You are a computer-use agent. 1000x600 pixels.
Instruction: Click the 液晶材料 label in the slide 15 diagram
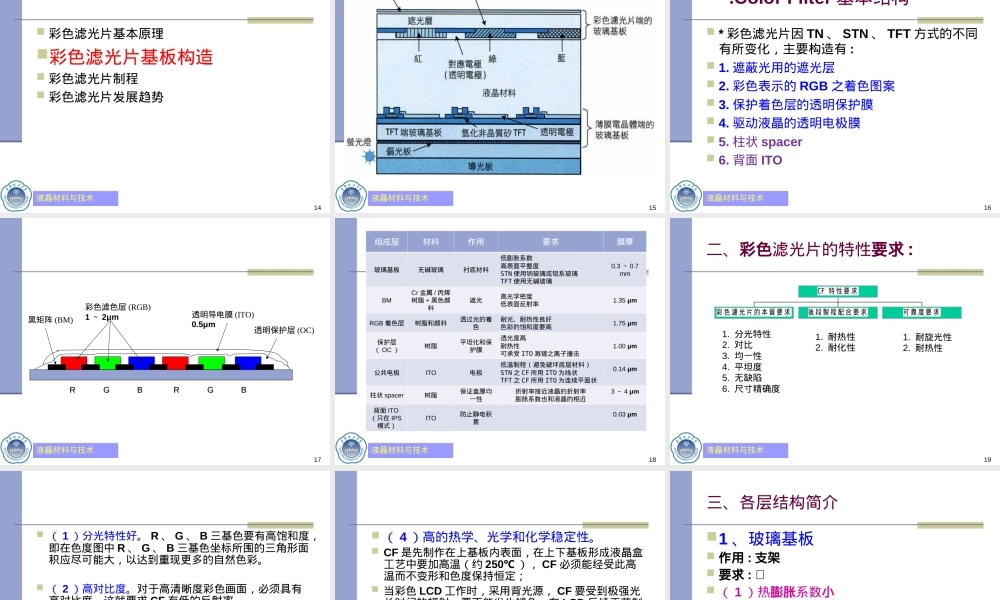[499, 93]
